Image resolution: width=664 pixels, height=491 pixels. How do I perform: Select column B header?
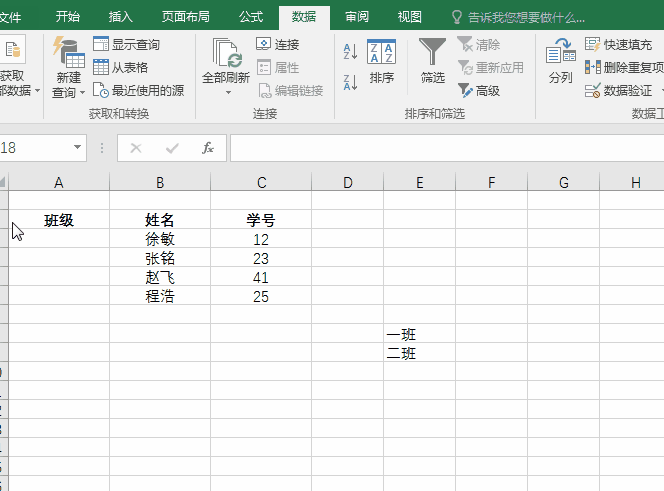coord(160,183)
